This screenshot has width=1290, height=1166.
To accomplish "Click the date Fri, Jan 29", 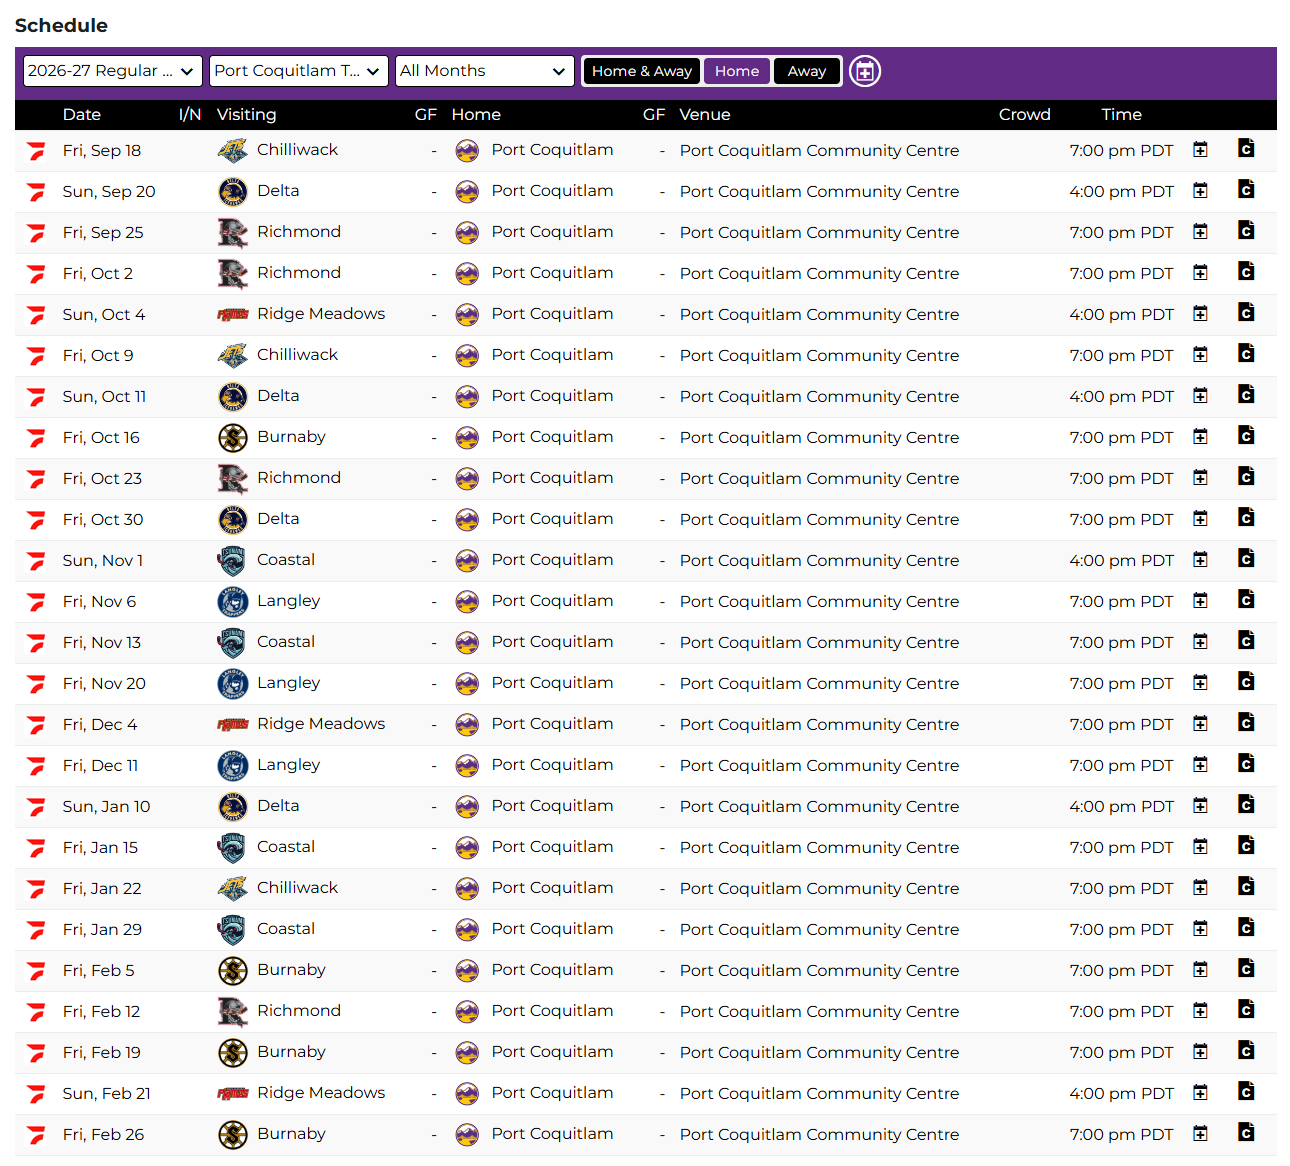I will [x=102, y=929].
